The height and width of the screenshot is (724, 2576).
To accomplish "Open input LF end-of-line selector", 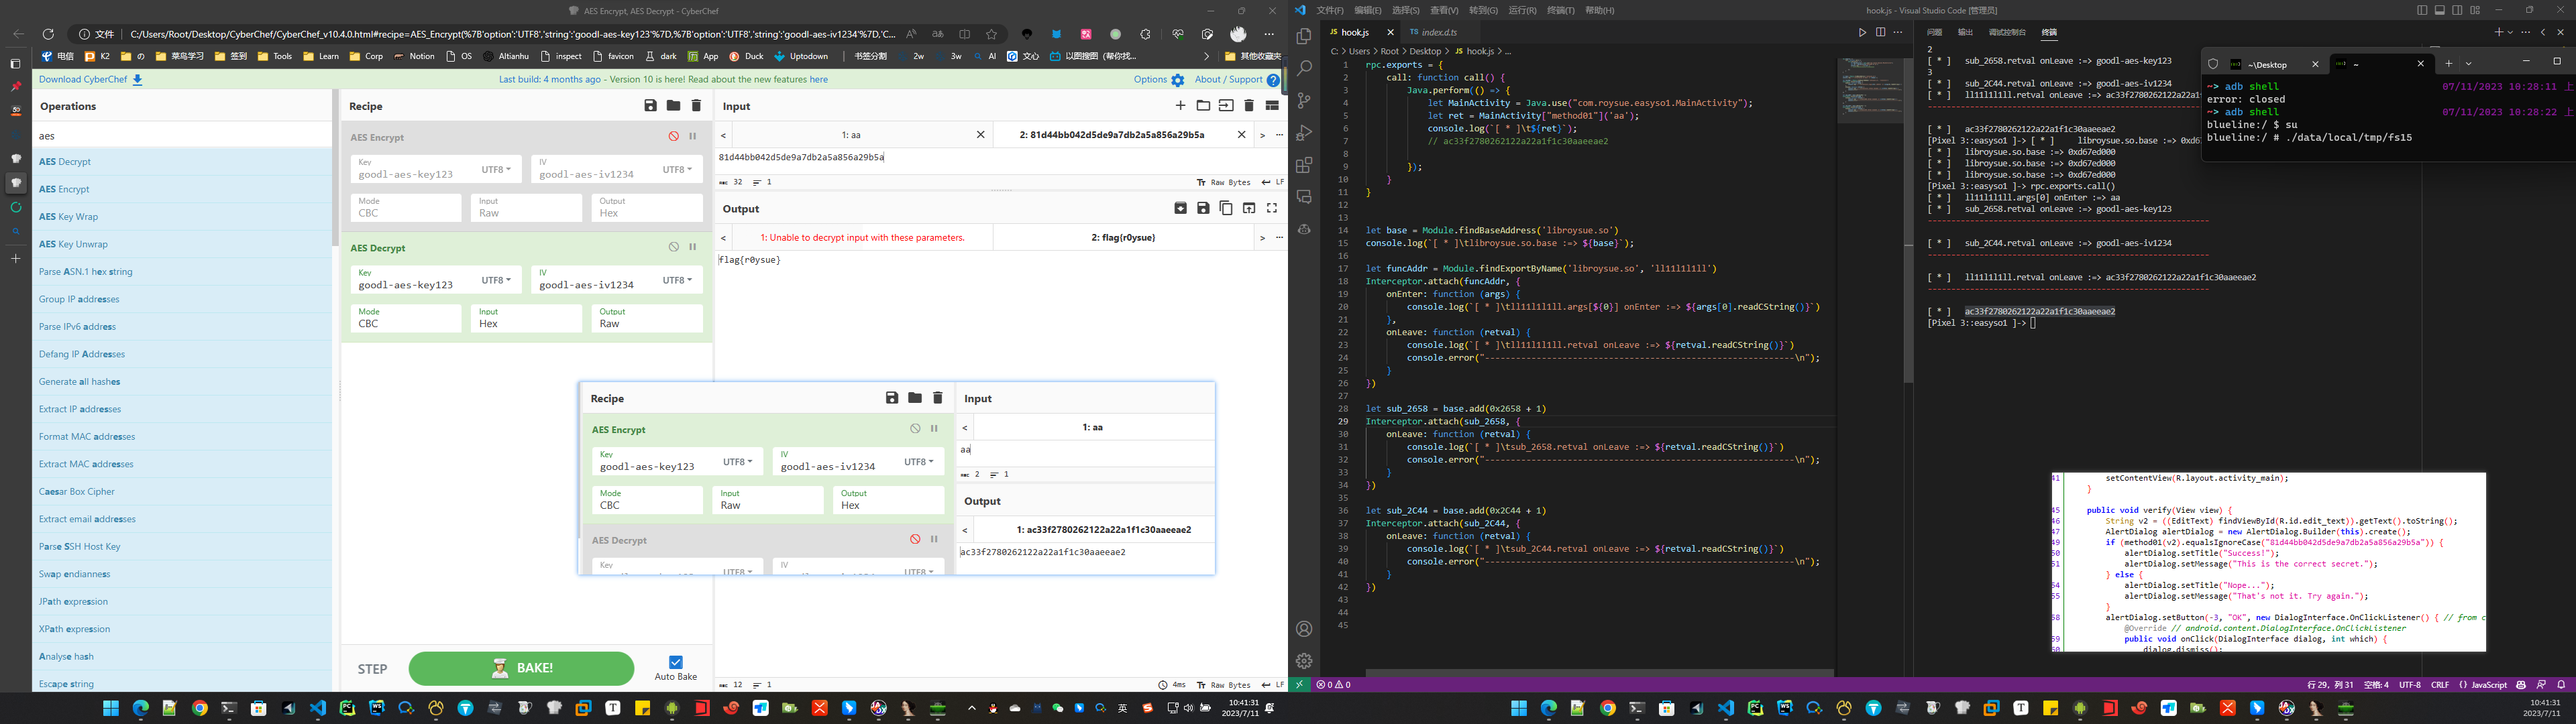I will pyautogui.click(x=1273, y=182).
